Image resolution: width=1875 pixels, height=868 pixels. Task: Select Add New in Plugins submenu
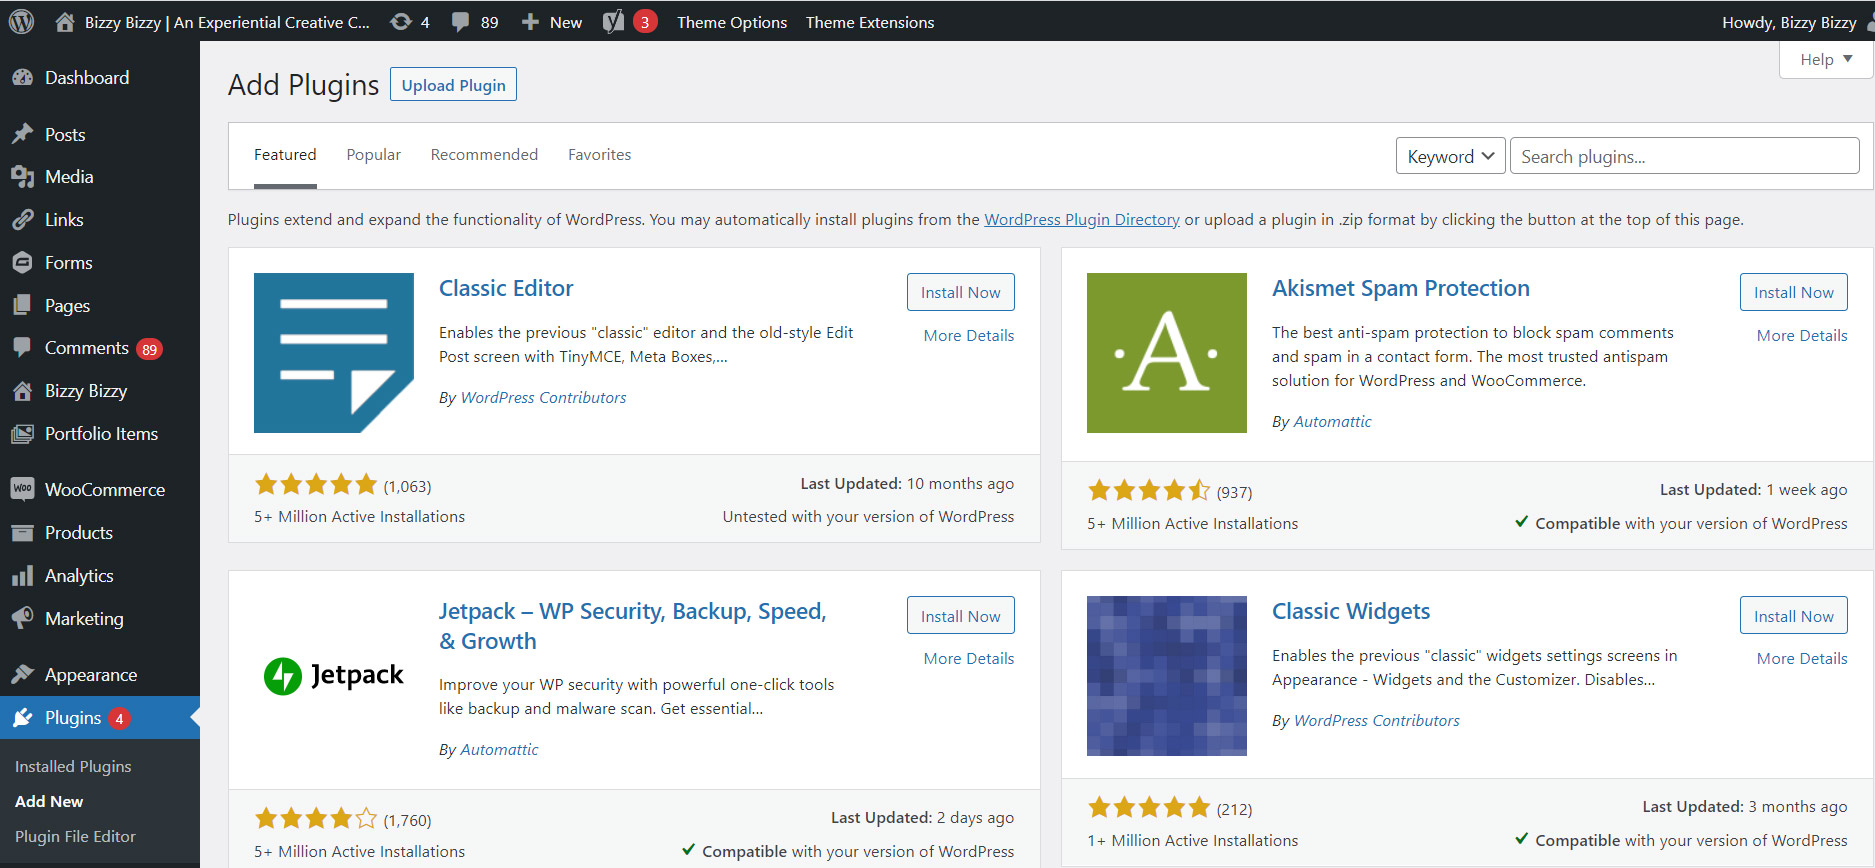pos(49,802)
